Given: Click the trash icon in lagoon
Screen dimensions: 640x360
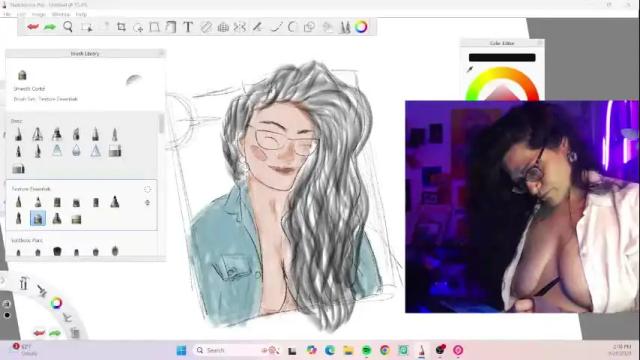Looking at the screenshot, I should click(75, 333).
